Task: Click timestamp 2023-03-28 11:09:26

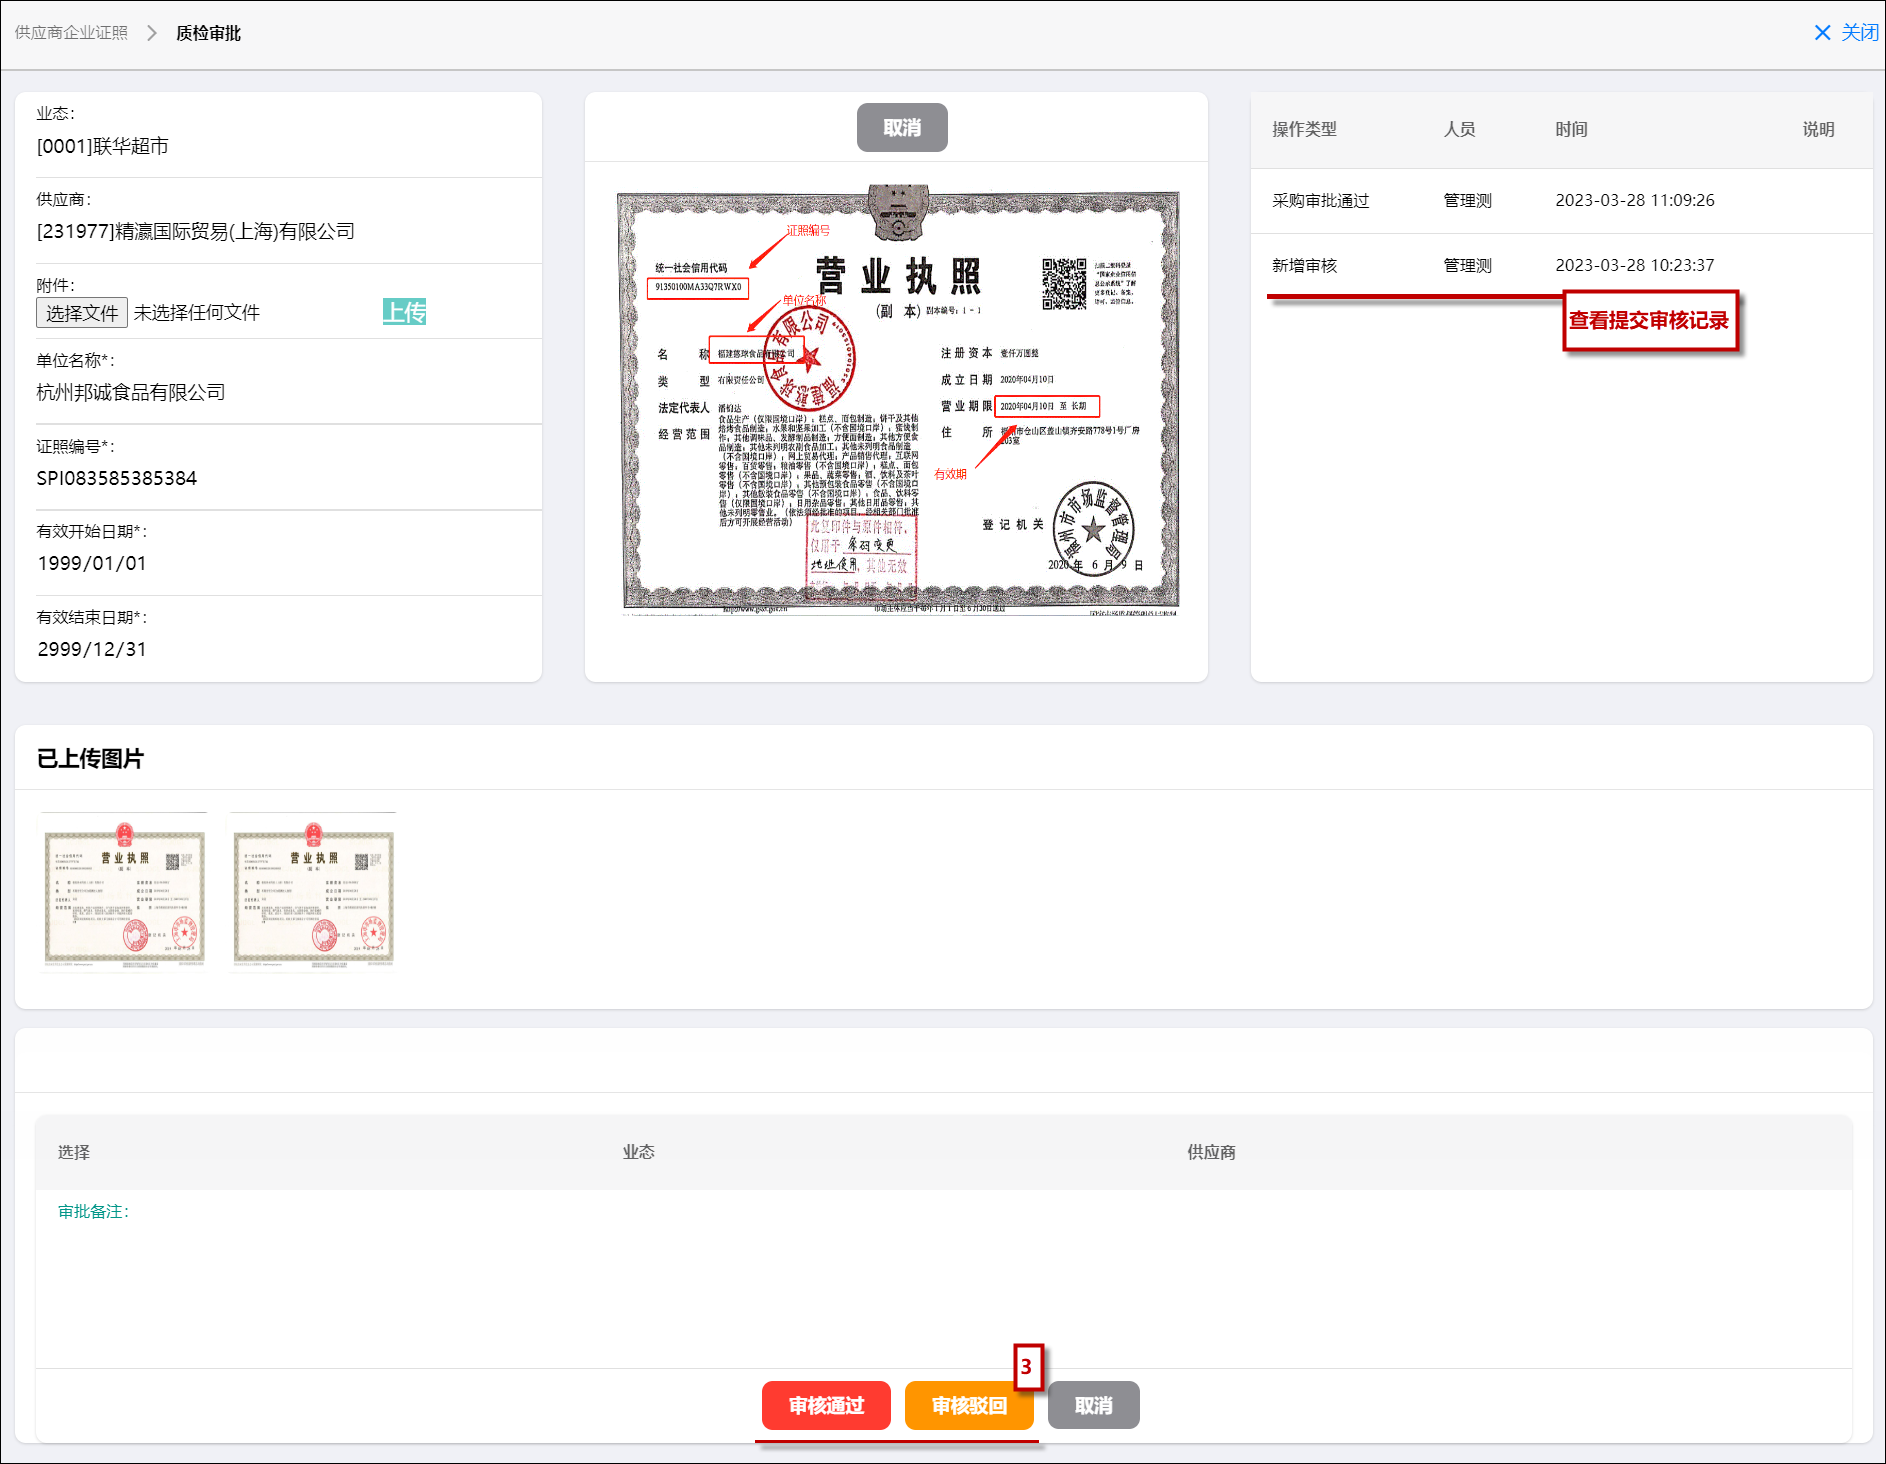Action: [x=1635, y=200]
